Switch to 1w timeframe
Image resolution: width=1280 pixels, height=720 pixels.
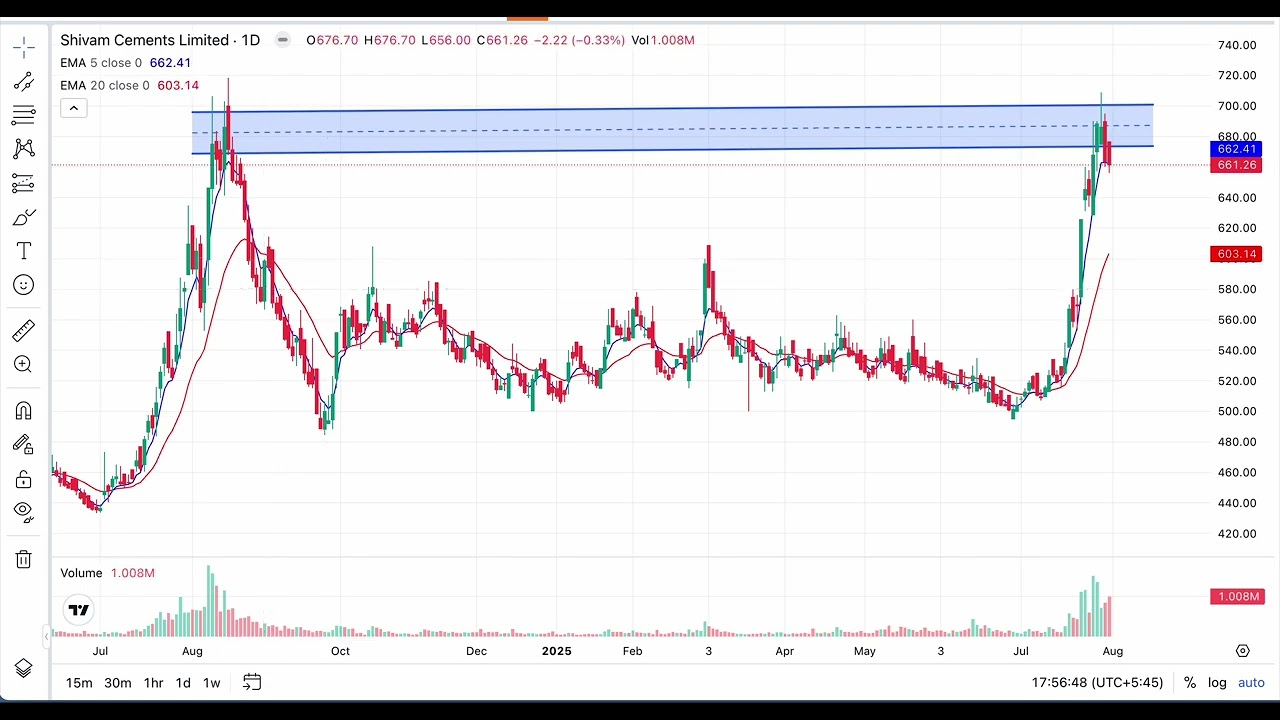(x=212, y=682)
